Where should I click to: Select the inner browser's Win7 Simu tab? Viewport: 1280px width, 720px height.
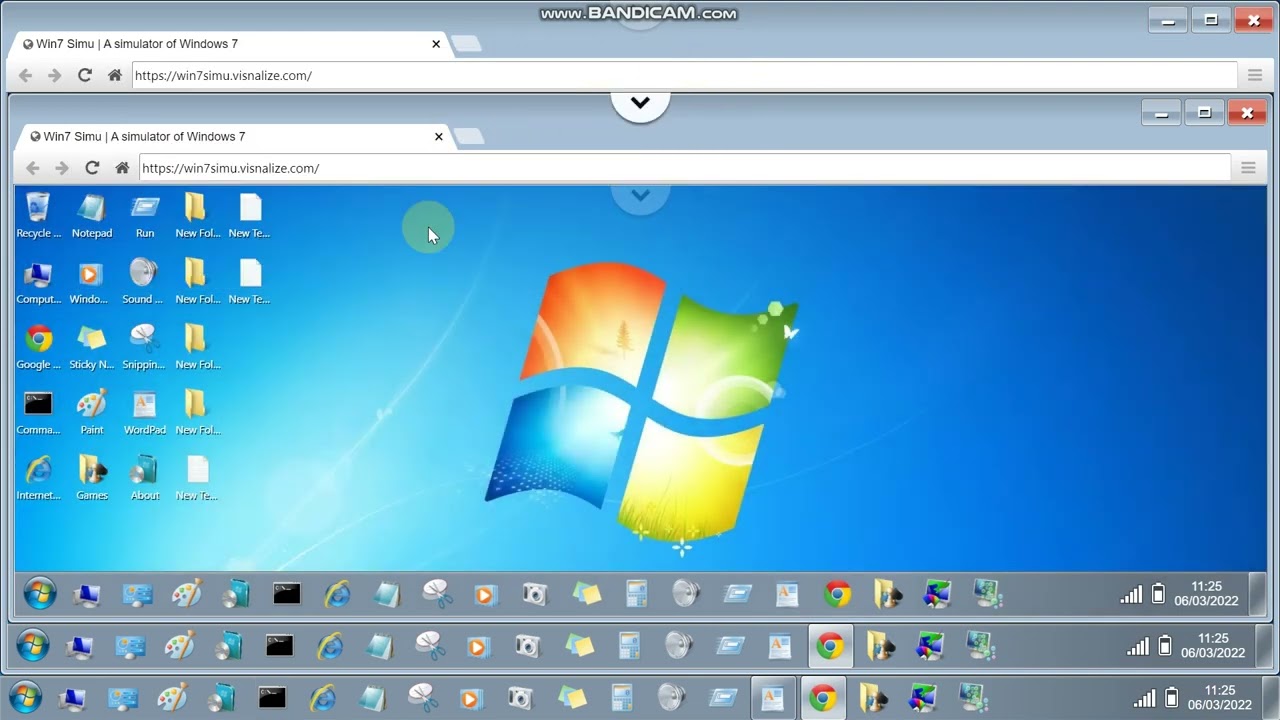[x=234, y=137]
